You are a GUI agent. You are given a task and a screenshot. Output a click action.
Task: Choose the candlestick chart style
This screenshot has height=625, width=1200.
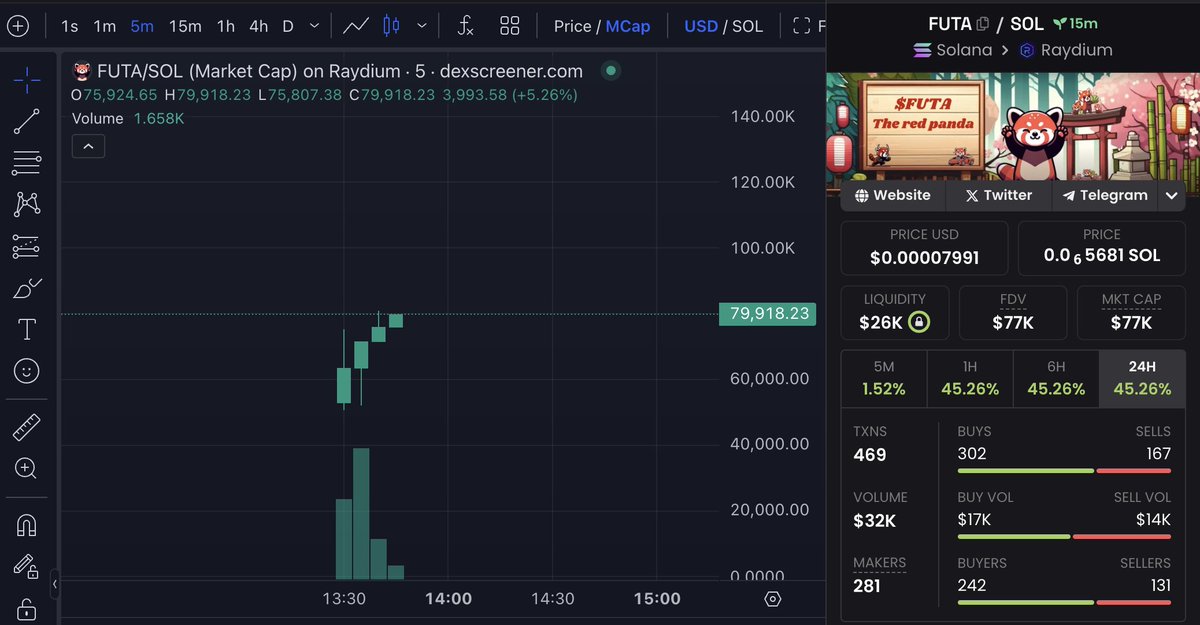pos(391,26)
